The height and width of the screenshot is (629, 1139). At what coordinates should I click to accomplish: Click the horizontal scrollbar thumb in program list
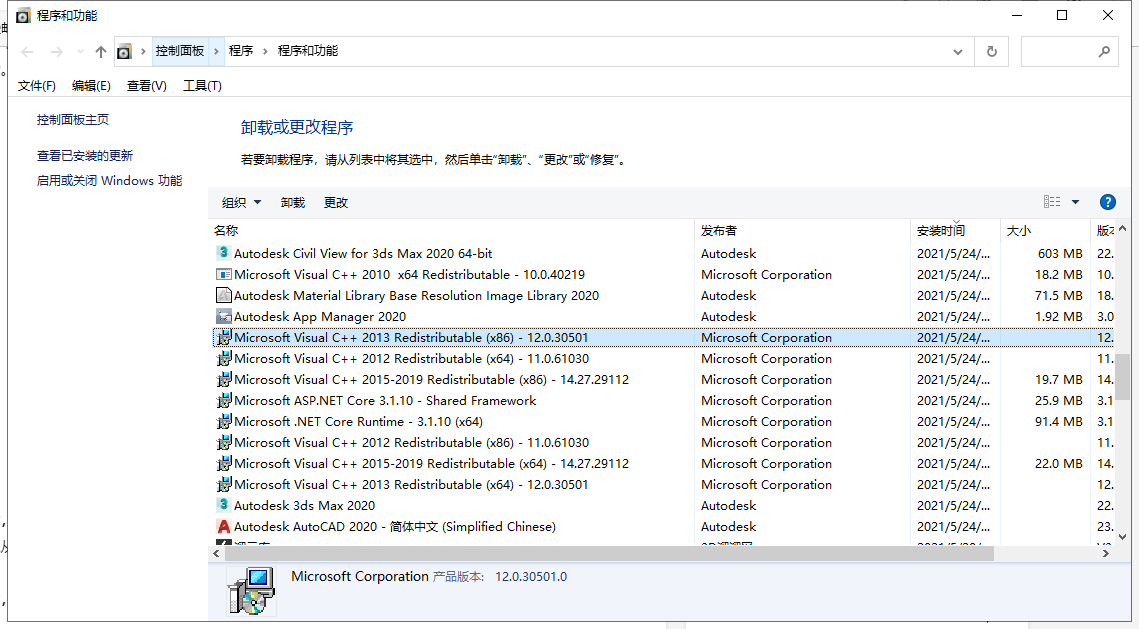tap(609, 553)
